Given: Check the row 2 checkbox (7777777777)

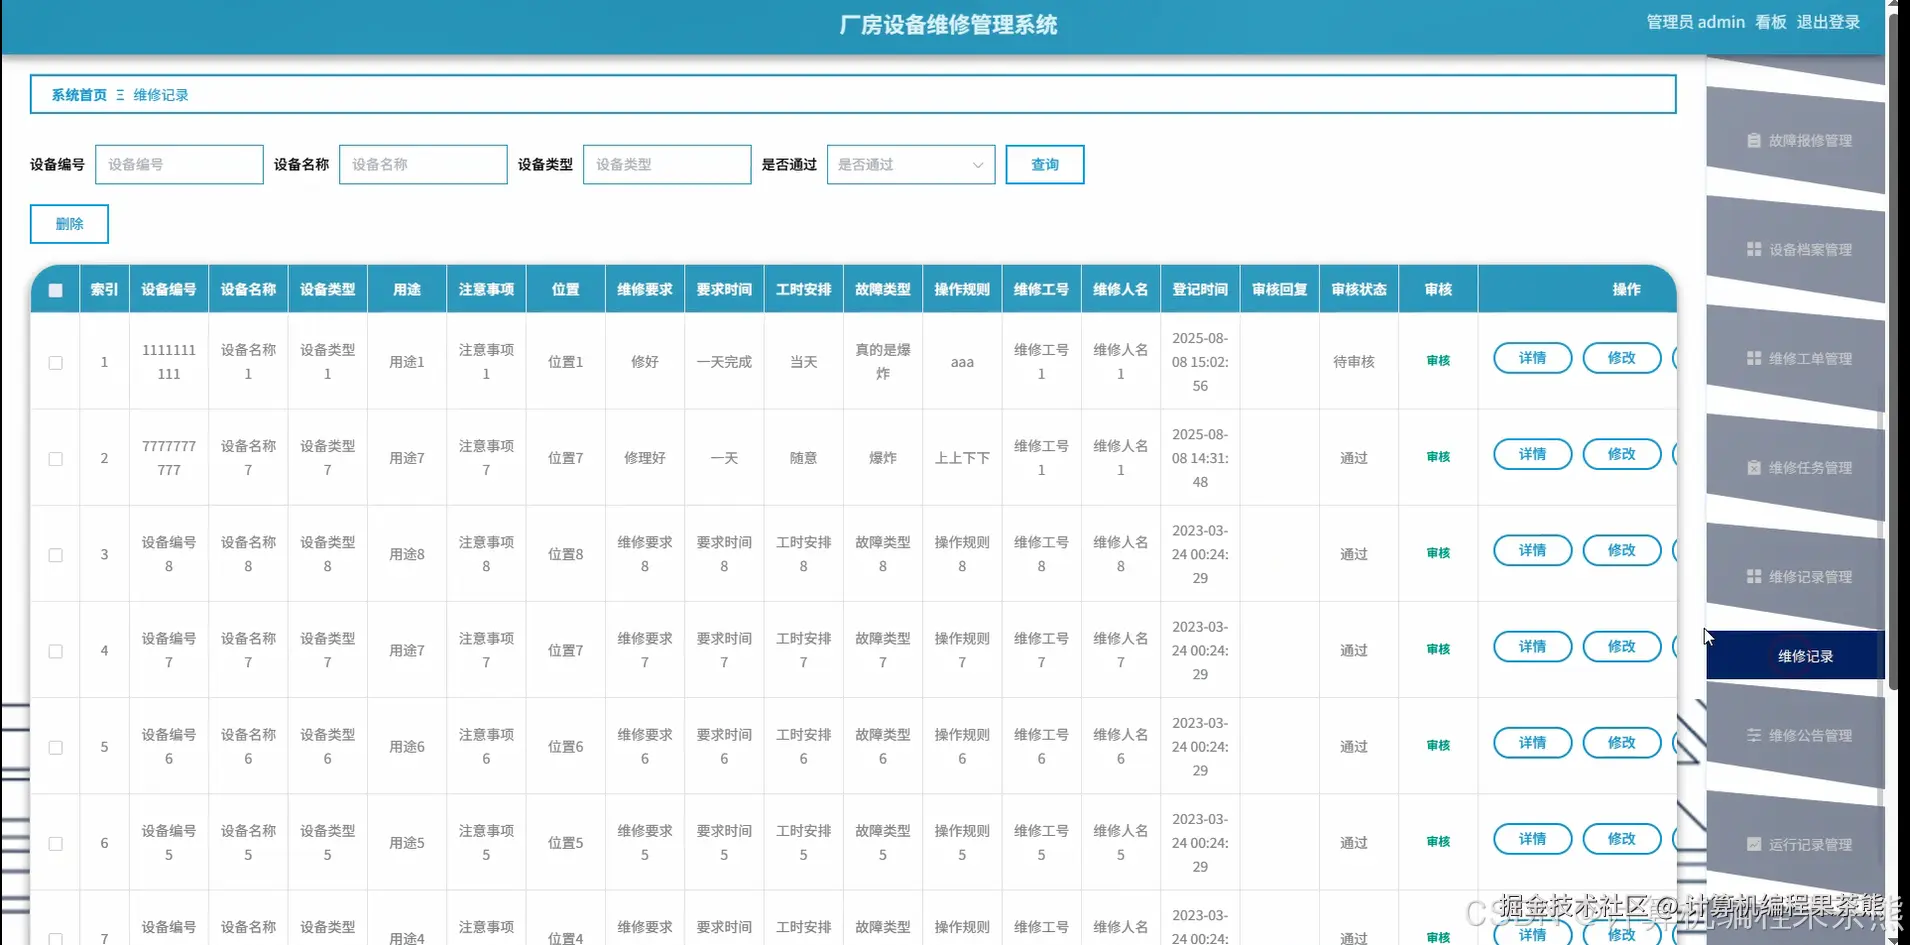Looking at the screenshot, I should 56,459.
